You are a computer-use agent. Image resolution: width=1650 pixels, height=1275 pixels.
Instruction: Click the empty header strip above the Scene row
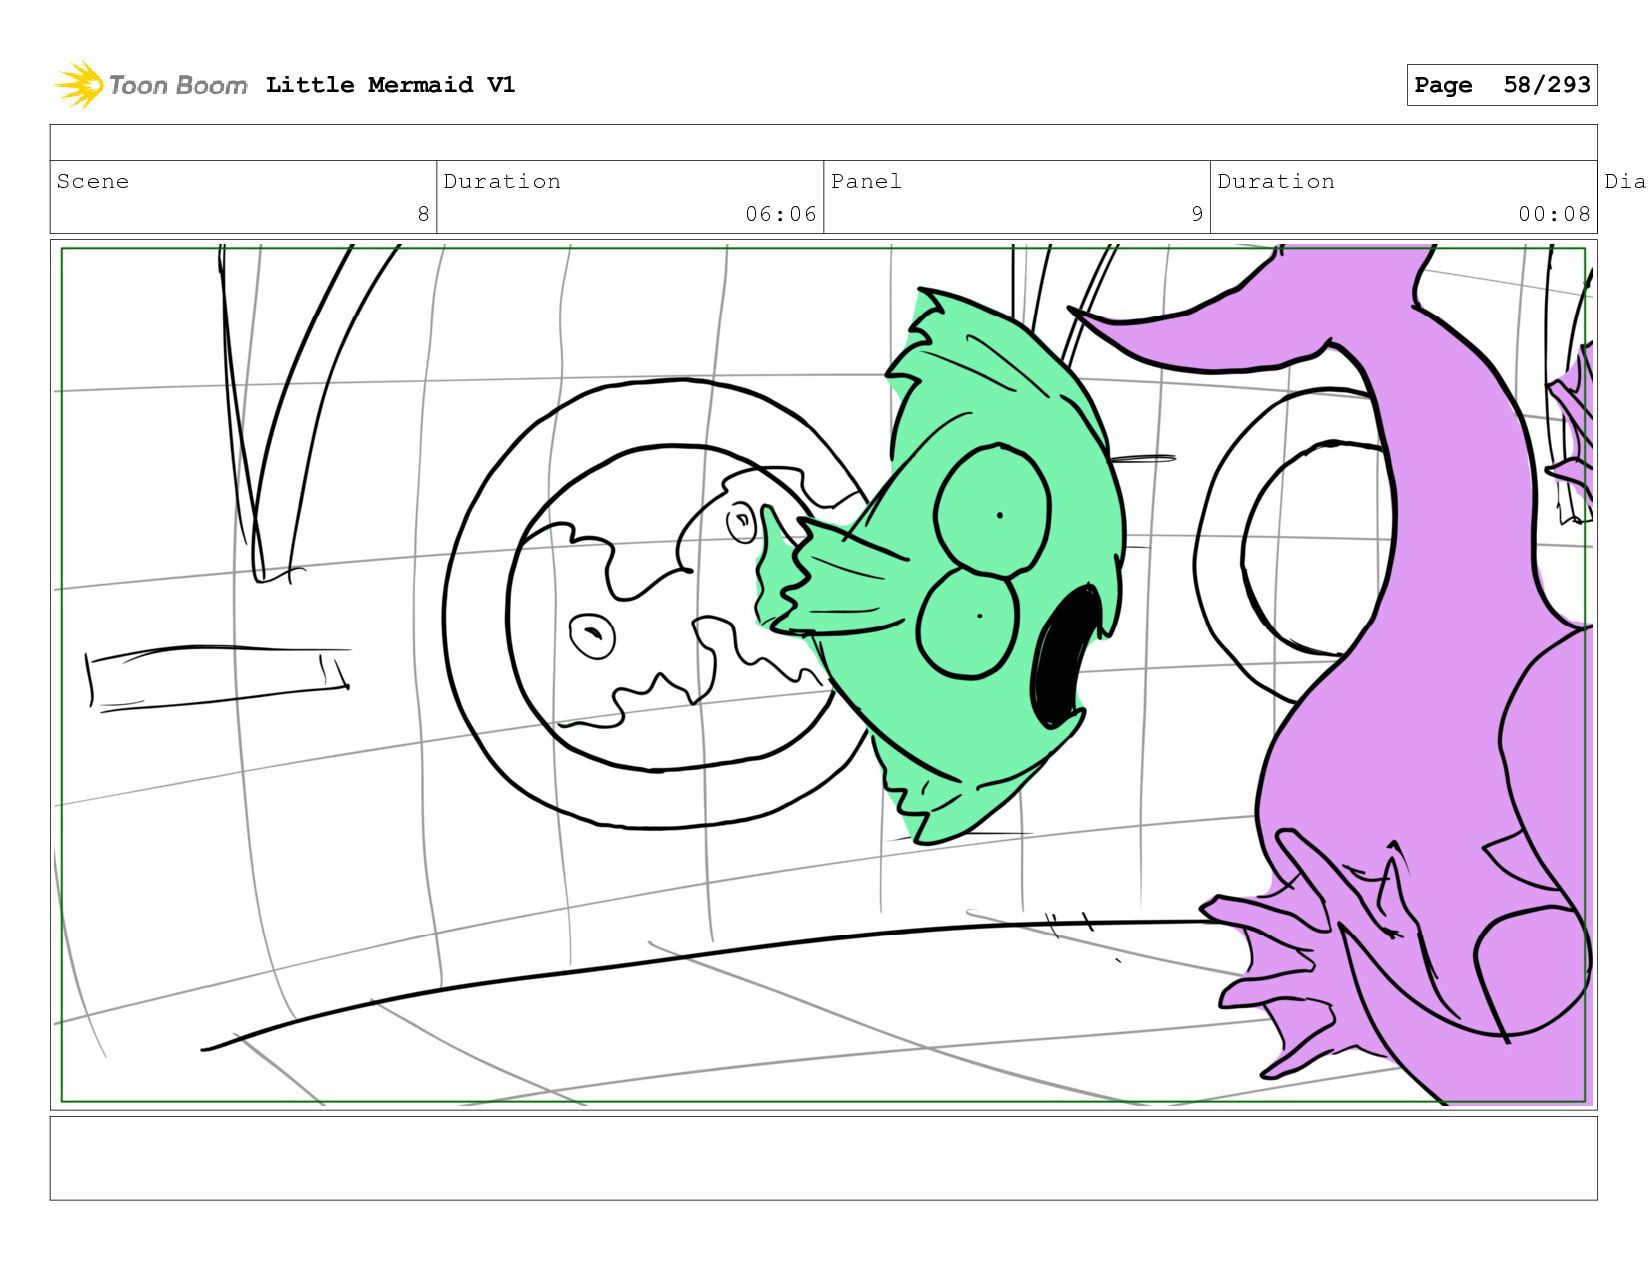(824, 143)
